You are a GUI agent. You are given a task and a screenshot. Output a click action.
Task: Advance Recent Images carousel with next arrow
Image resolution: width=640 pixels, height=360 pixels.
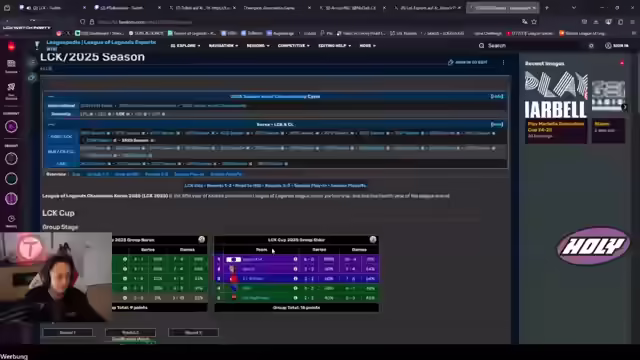point(624,107)
